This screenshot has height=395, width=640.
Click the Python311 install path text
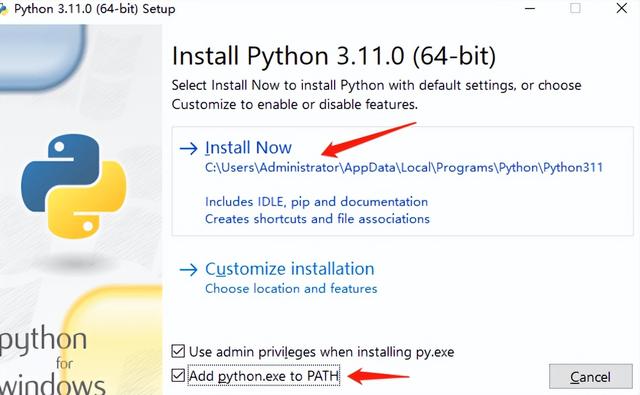(404, 168)
